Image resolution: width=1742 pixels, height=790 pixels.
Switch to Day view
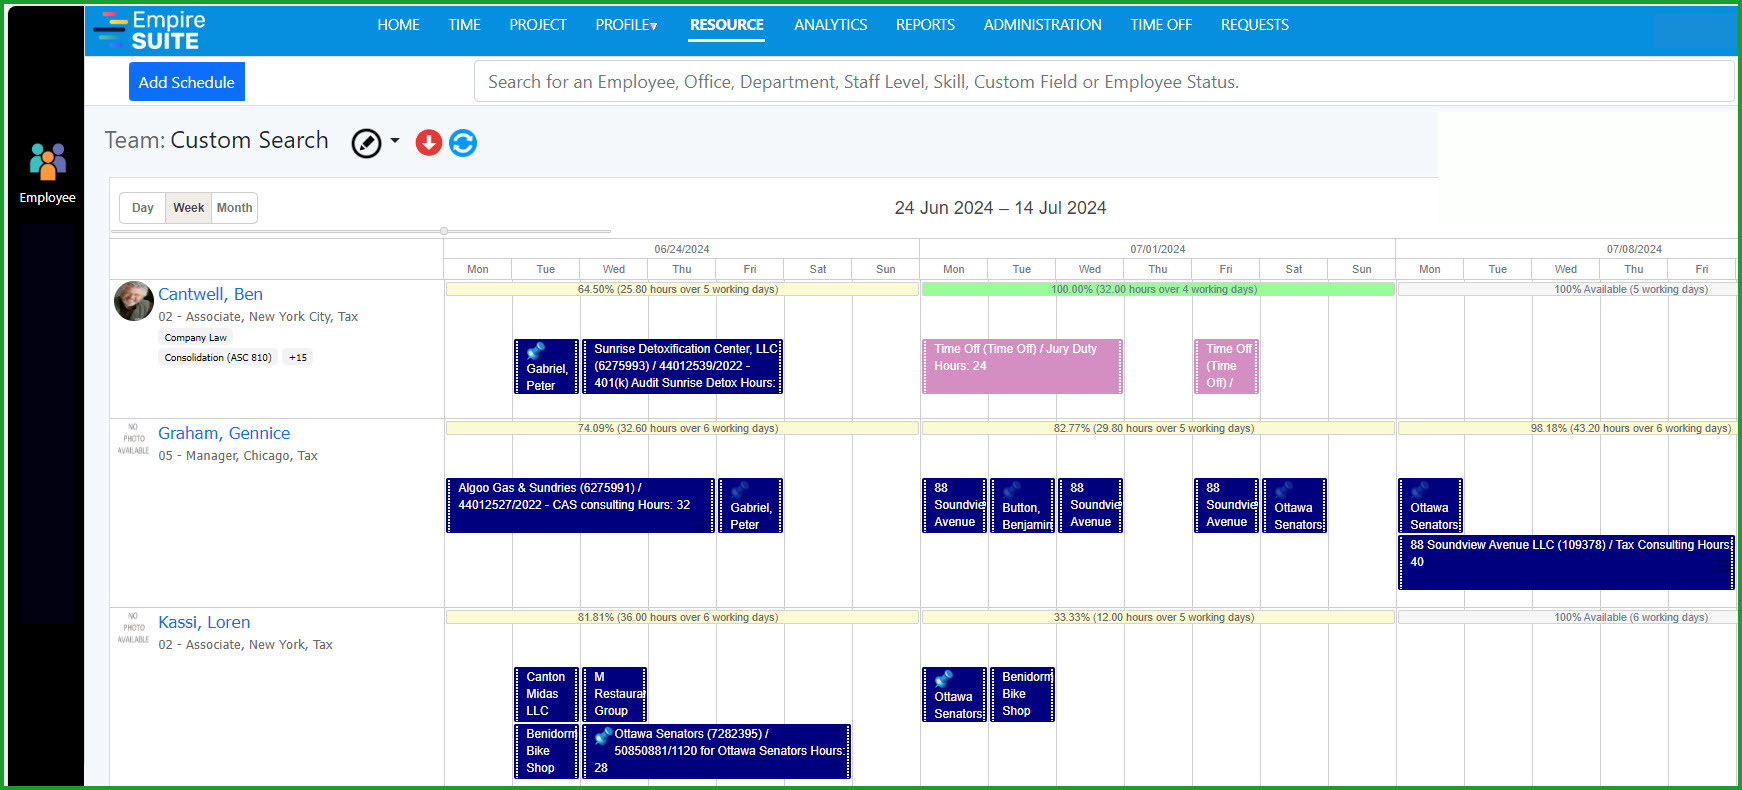143,208
